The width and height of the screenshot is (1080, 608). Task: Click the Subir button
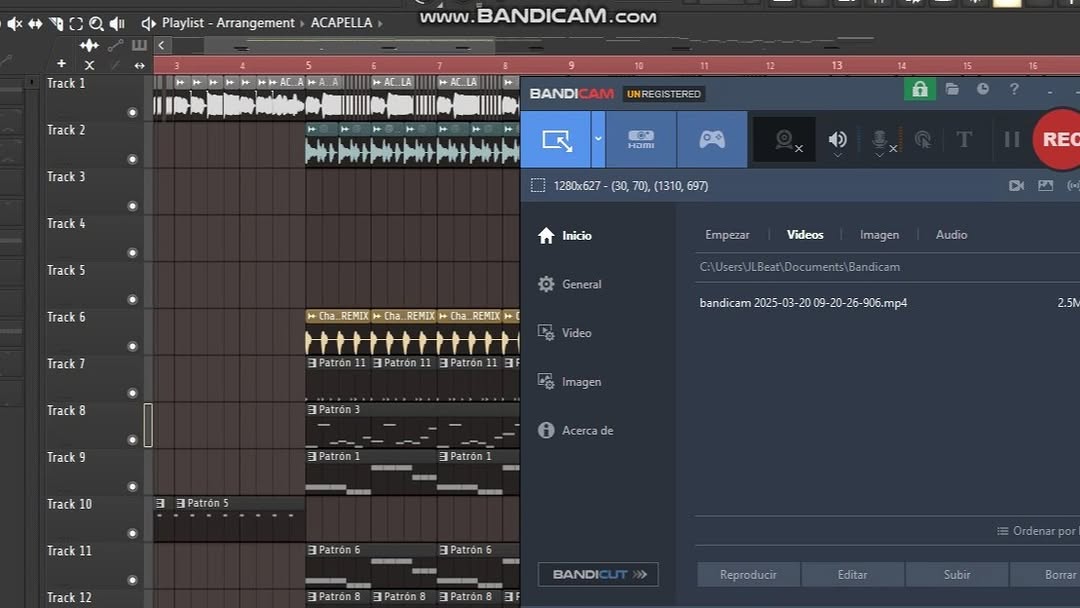pos(957,575)
